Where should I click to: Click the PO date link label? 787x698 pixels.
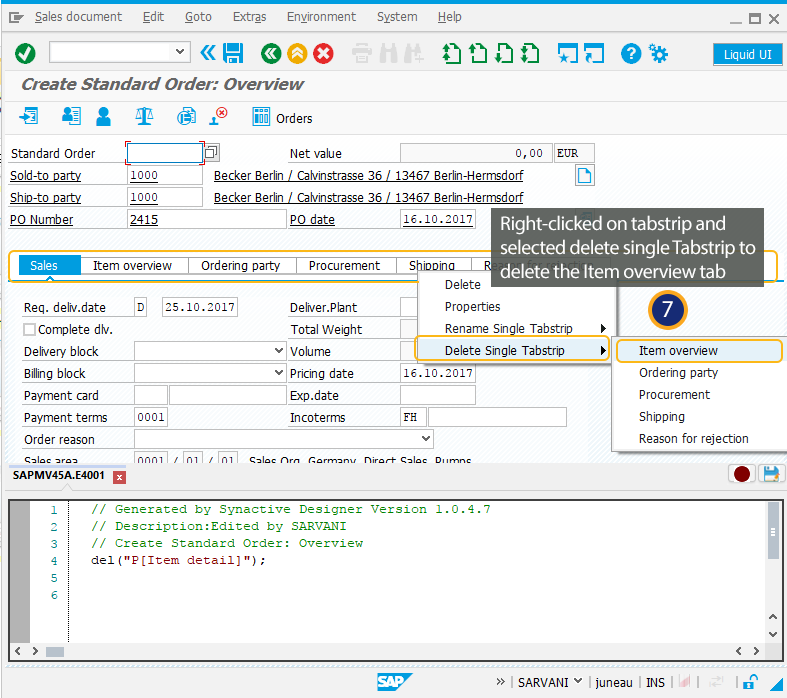click(312, 220)
